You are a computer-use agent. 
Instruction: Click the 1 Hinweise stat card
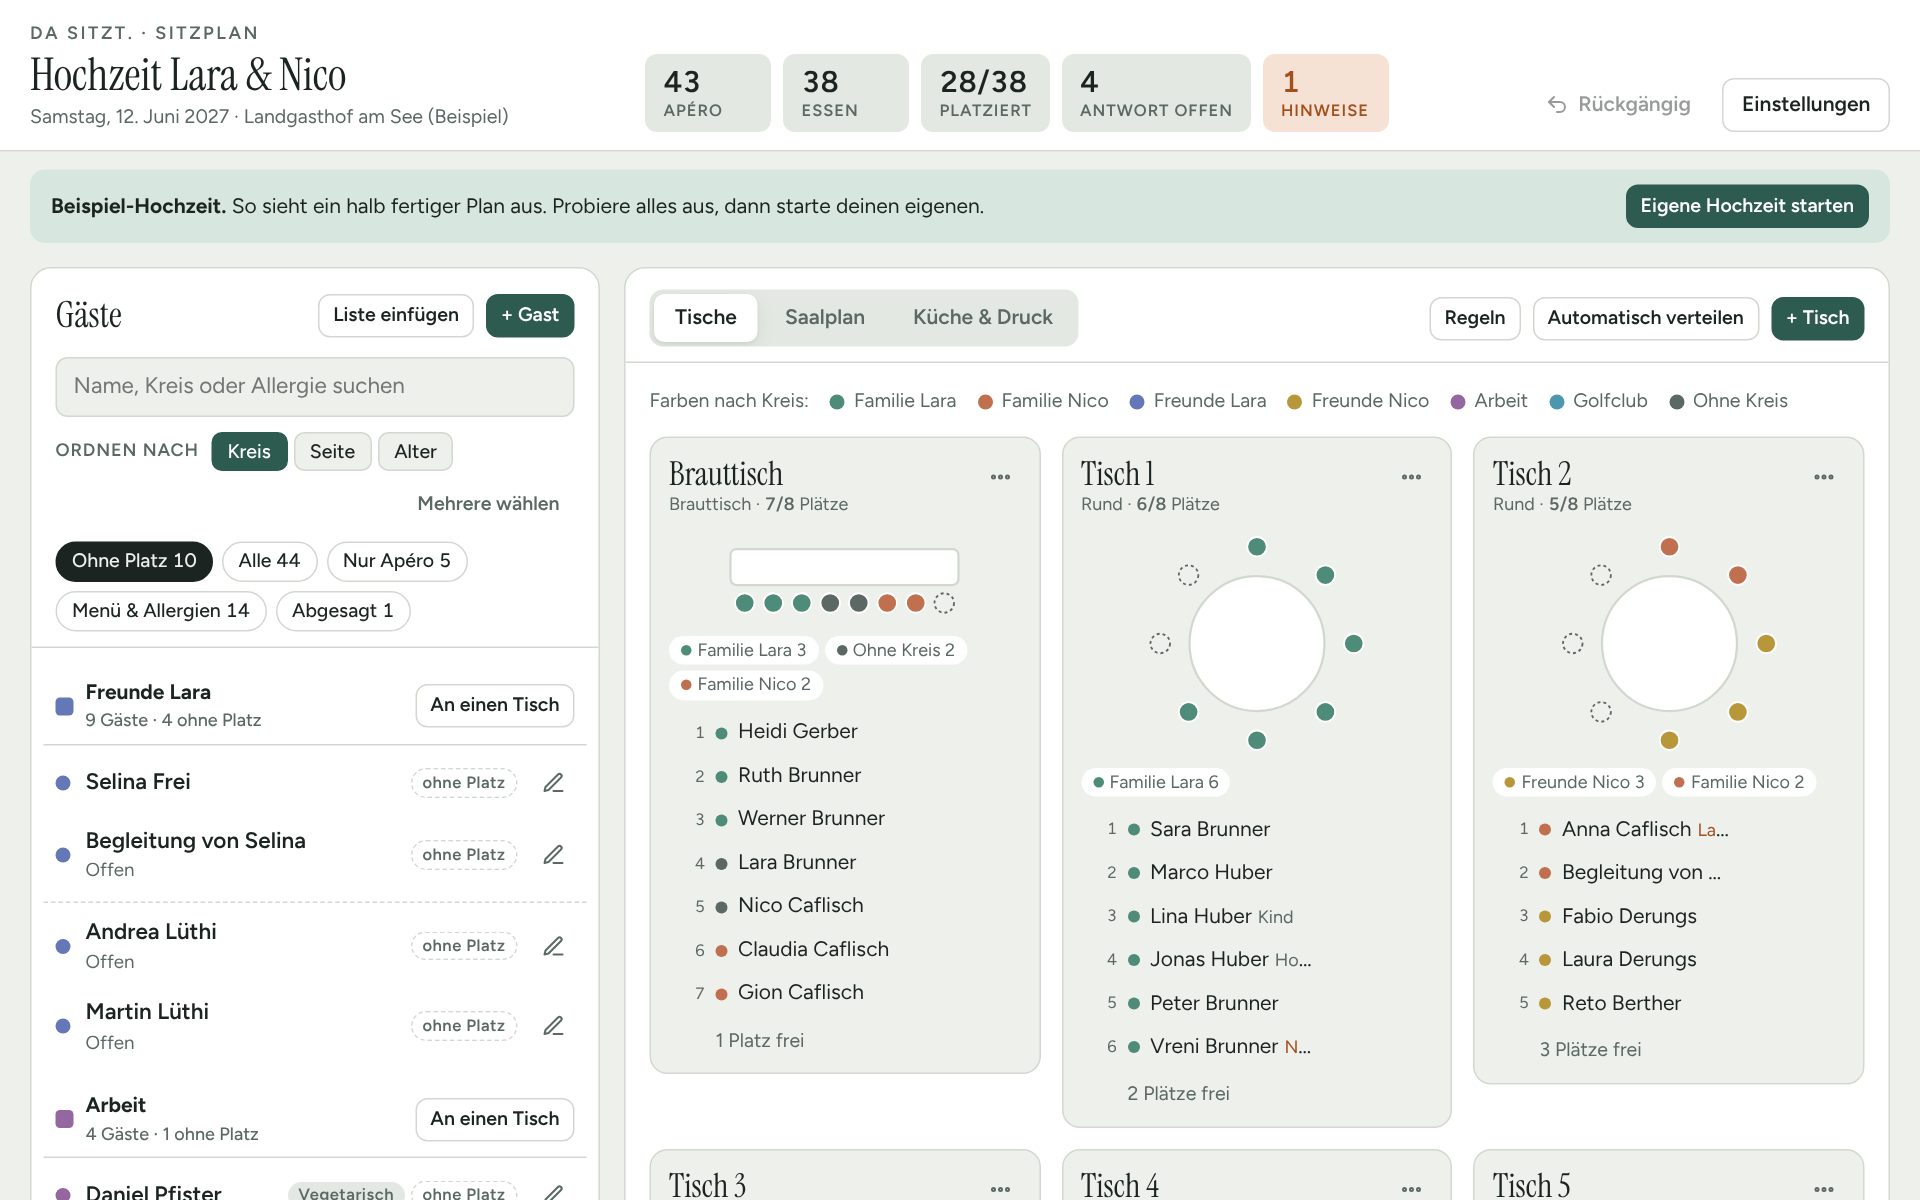[x=1325, y=93]
